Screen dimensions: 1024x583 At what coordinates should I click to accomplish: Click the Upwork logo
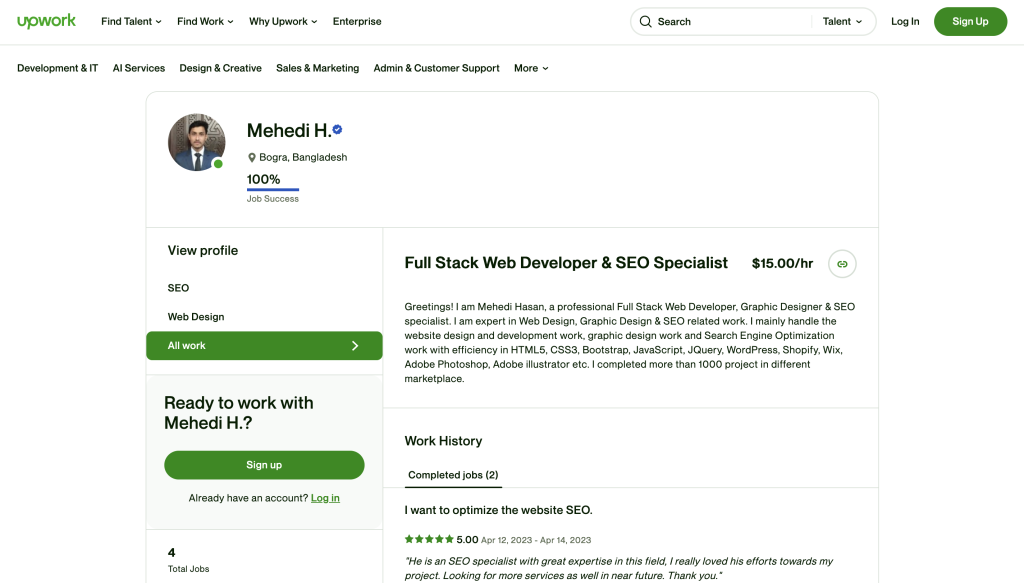pos(46,22)
